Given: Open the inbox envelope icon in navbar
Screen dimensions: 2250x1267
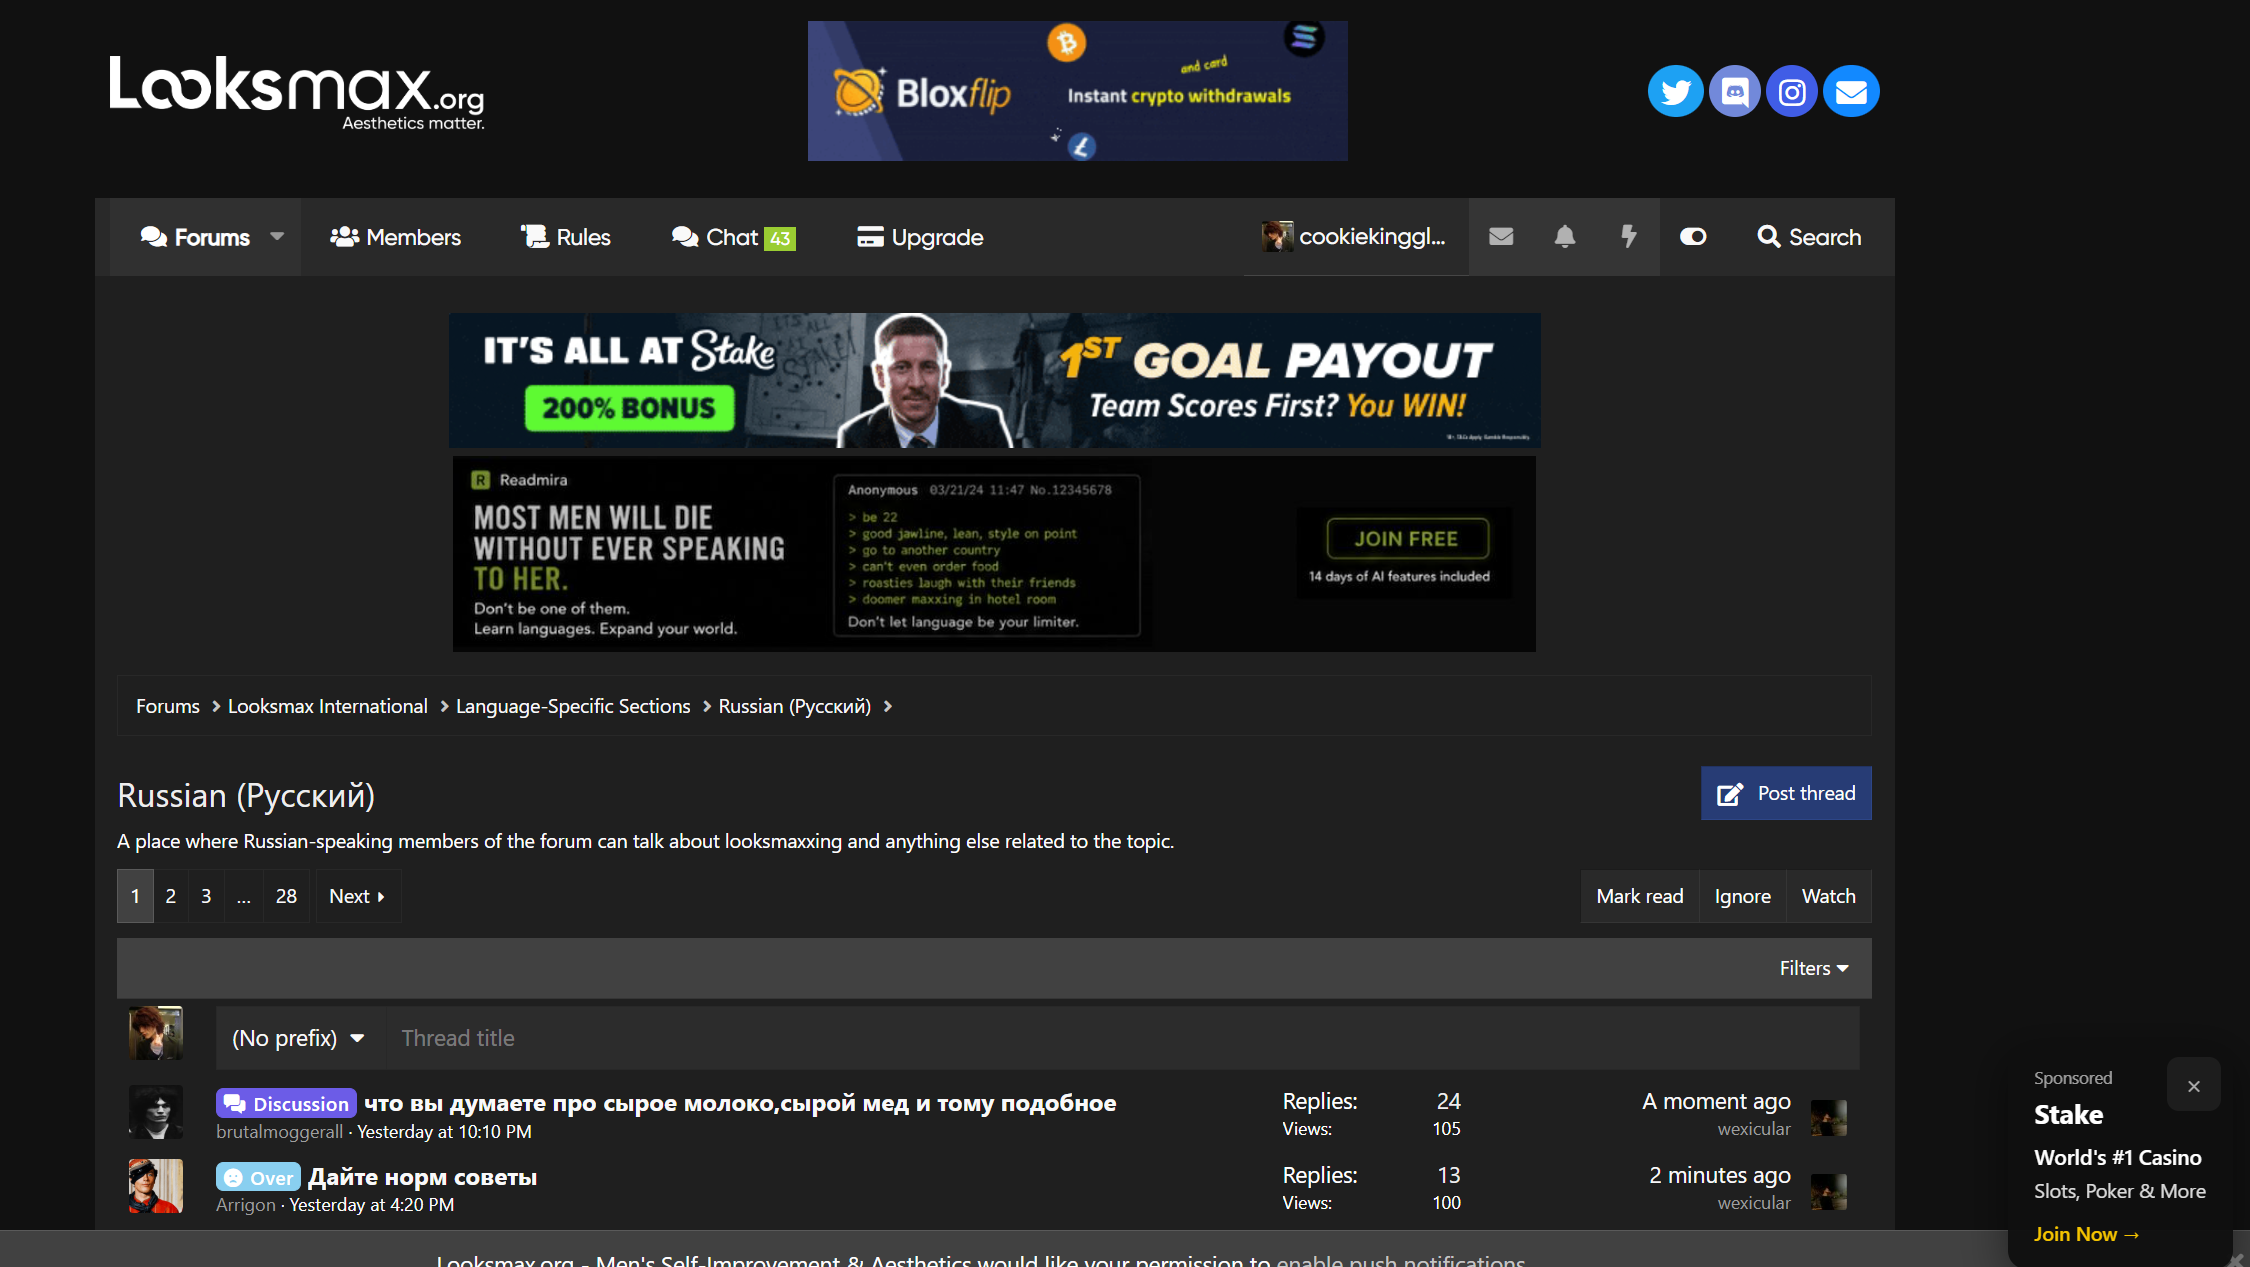Looking at the screenshot, I should (x=1501, y=237).
